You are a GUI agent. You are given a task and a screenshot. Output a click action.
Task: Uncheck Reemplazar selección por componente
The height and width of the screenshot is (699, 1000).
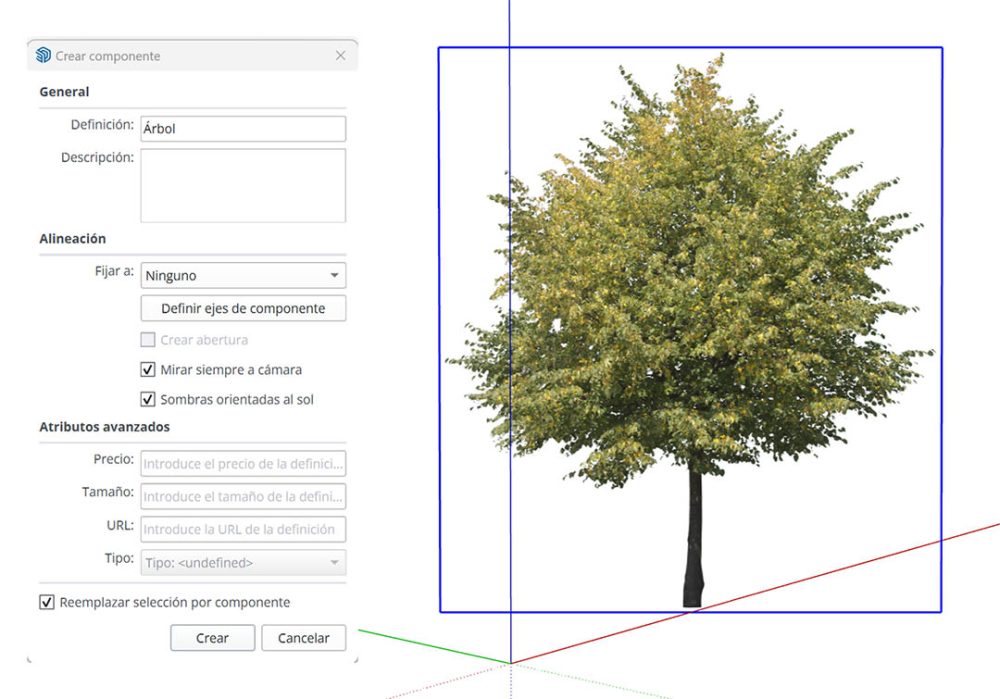[44, 603]
